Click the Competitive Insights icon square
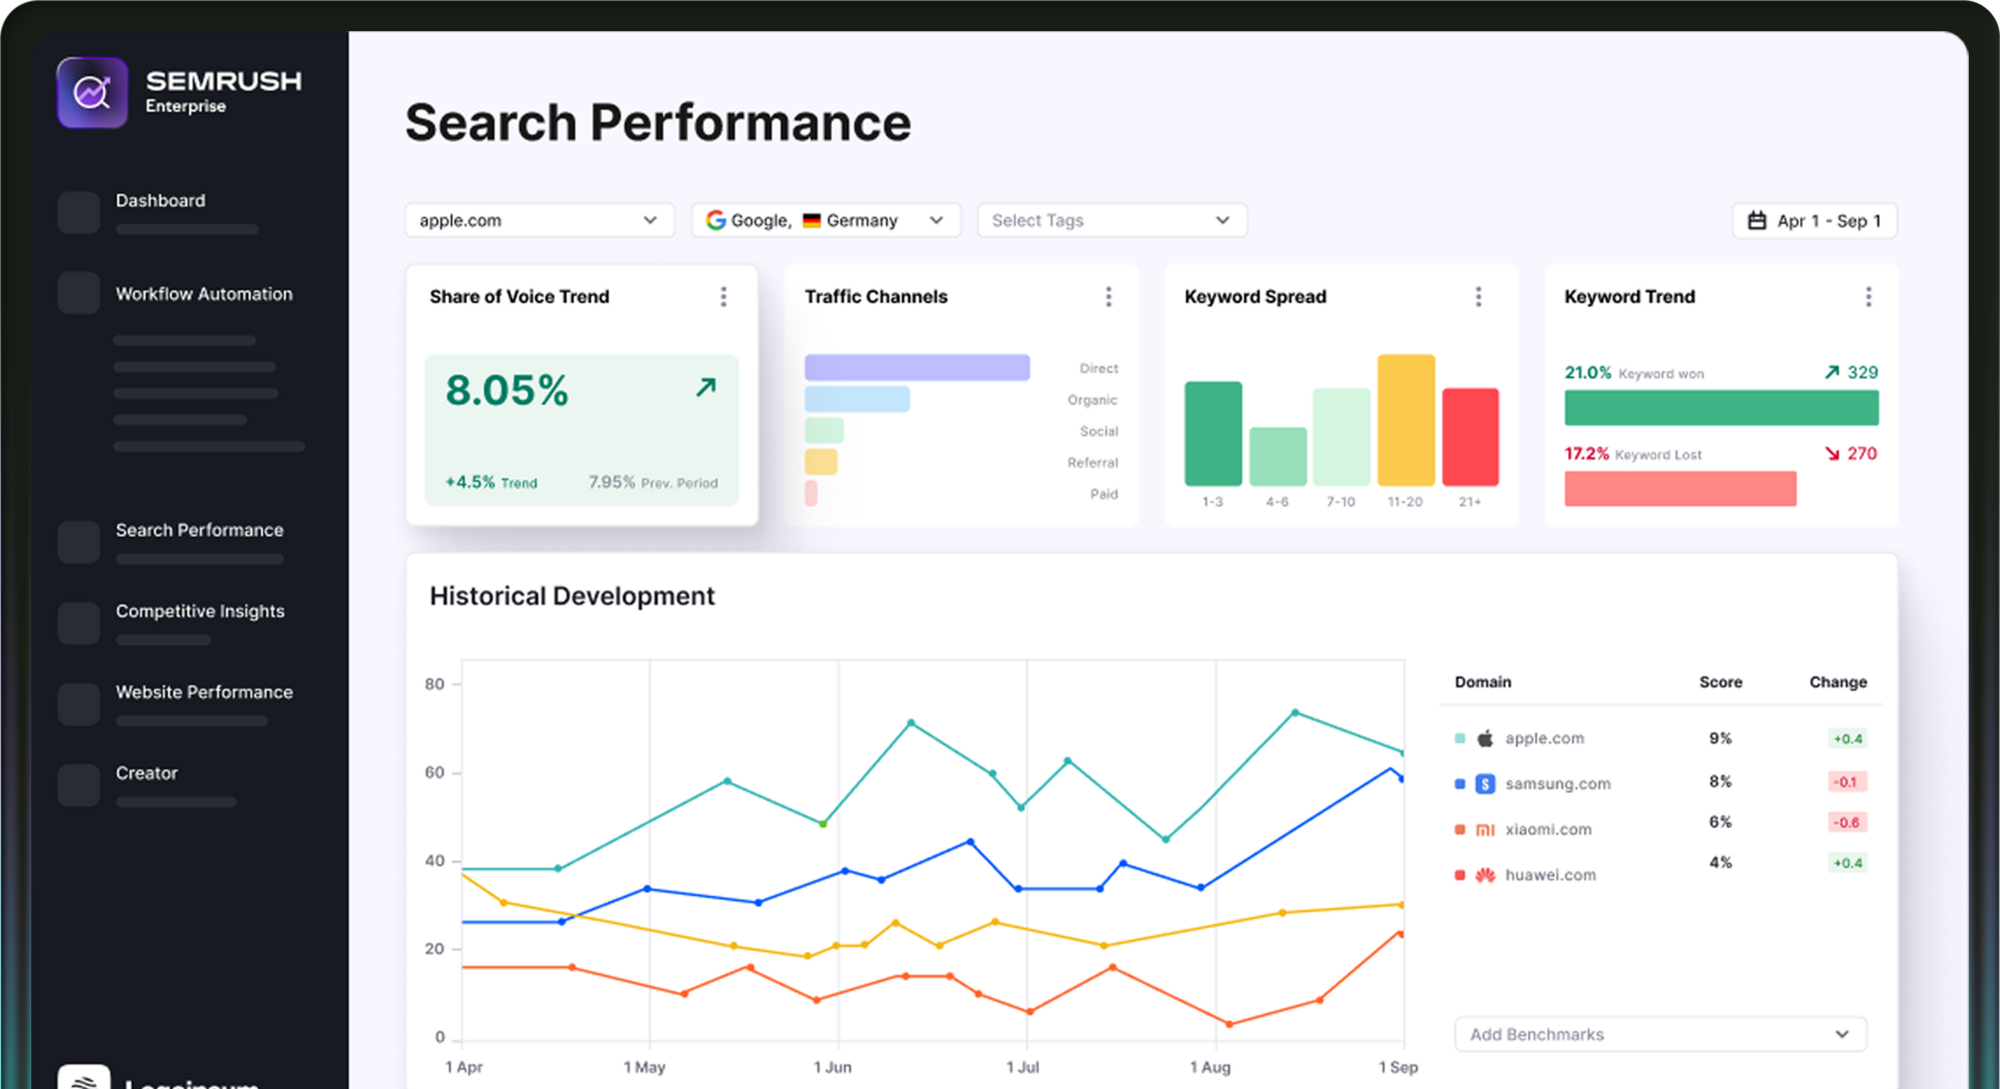Viewport: 2000px width, 1089px height. coord(78,622)
